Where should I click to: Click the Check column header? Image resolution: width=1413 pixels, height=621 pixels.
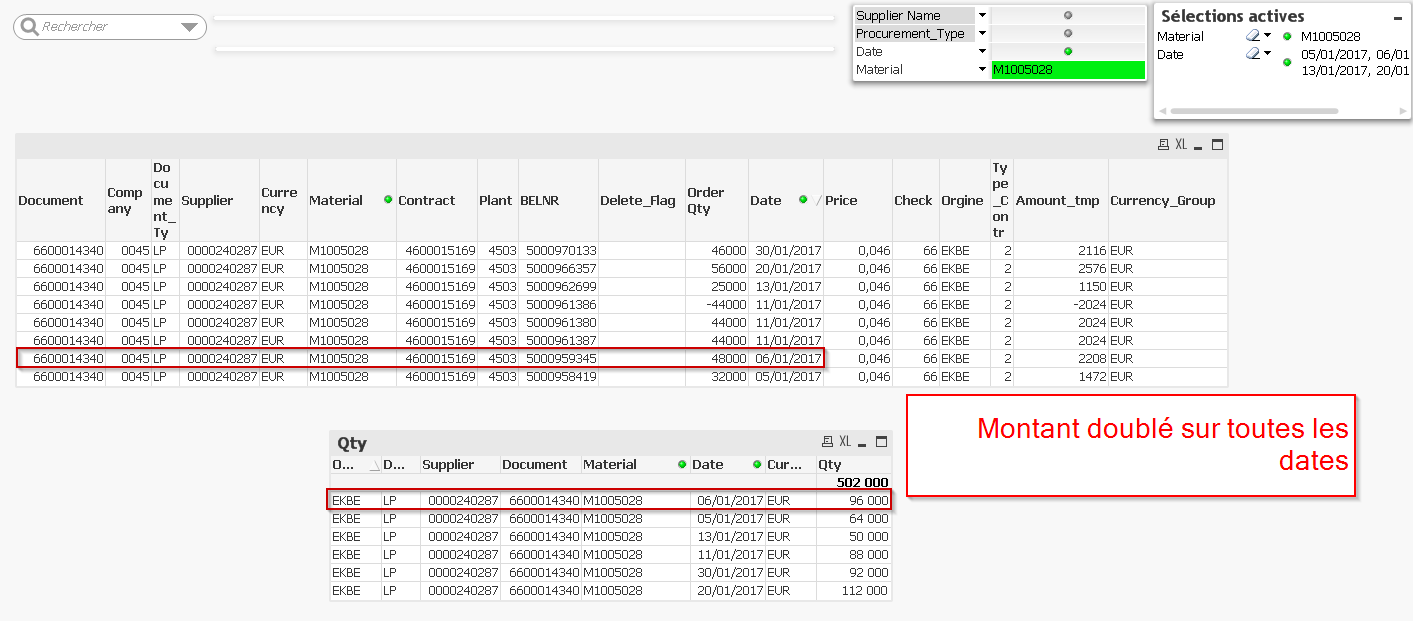point(913,200)
